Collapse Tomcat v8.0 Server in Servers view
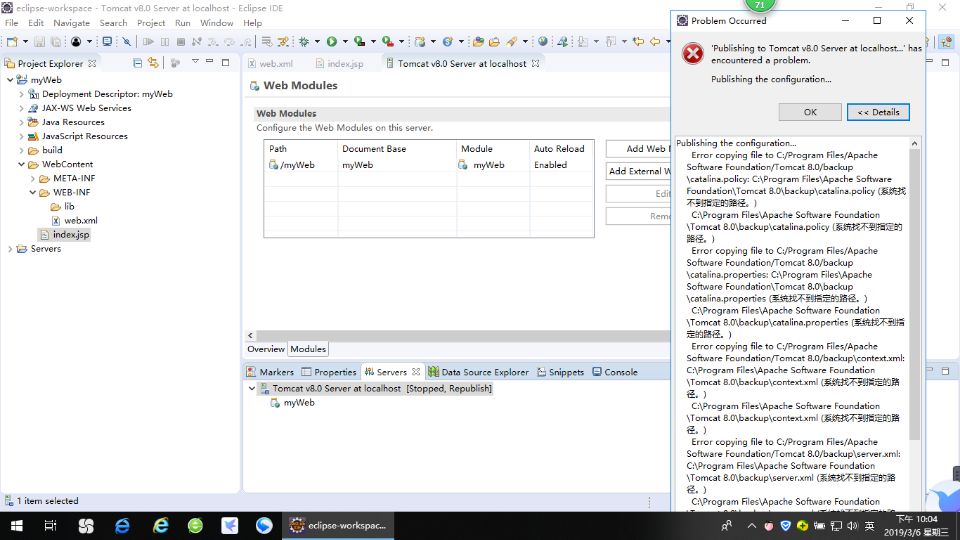The image size is (960, 540). (x=252, y=388)
